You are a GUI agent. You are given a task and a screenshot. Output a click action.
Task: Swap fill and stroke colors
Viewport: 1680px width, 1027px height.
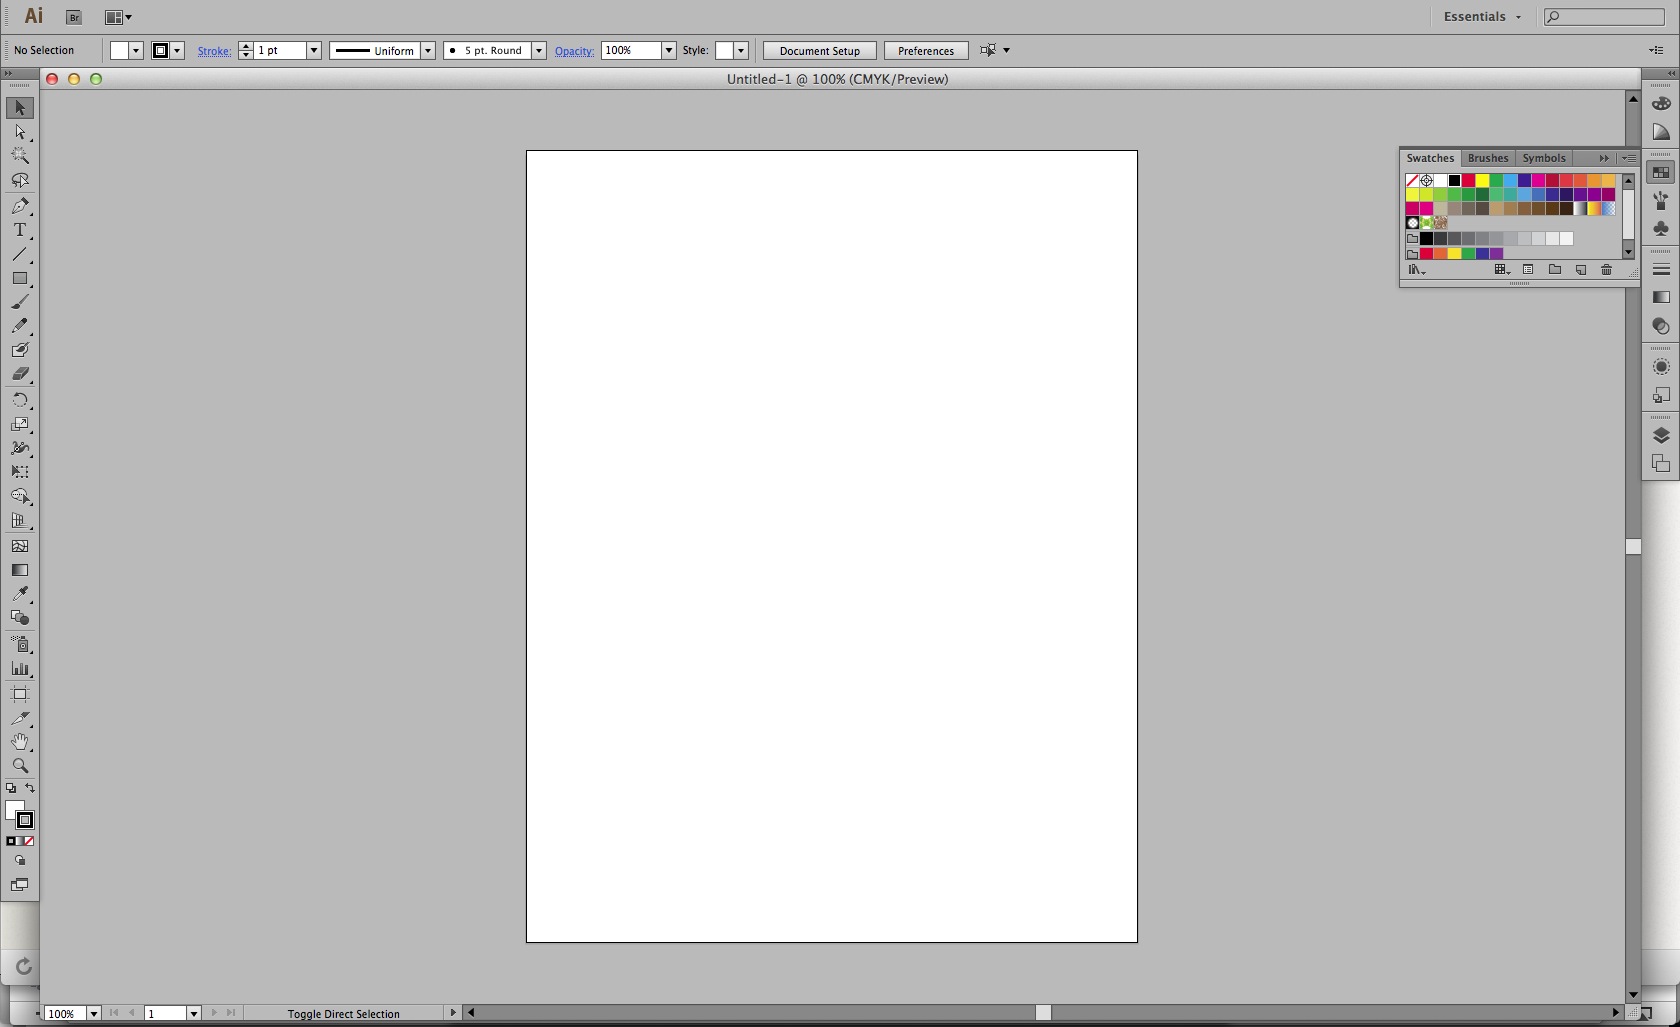point(30,789)
